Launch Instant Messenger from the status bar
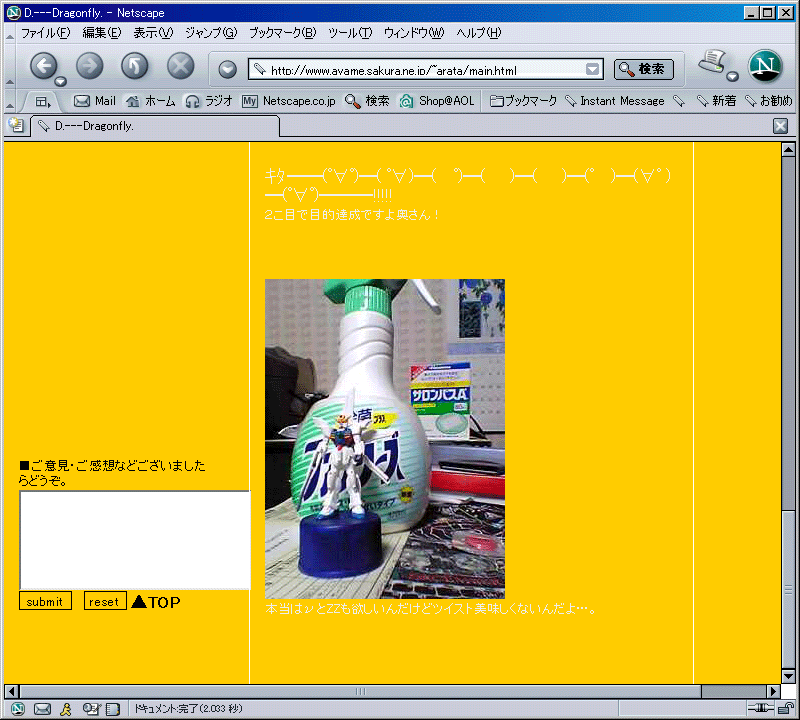 pos(66,708)
